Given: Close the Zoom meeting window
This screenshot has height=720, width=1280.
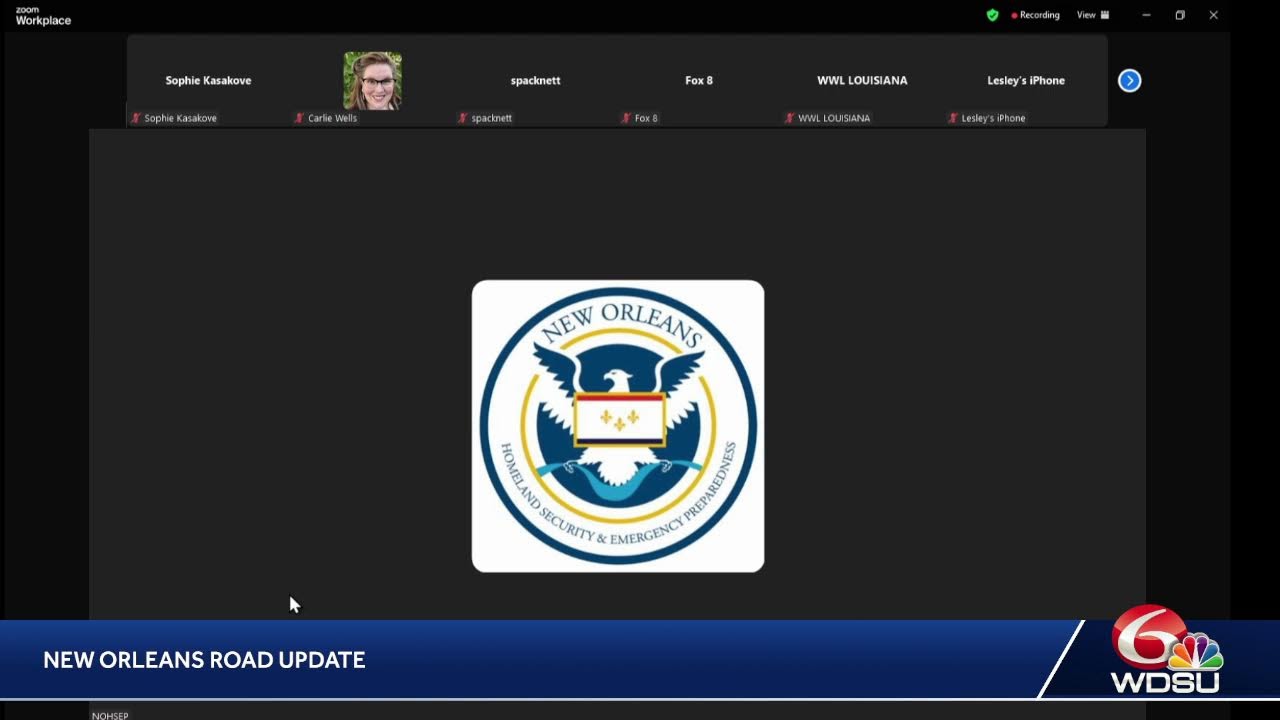Looking at the screenshot, I should [1213, 15].
